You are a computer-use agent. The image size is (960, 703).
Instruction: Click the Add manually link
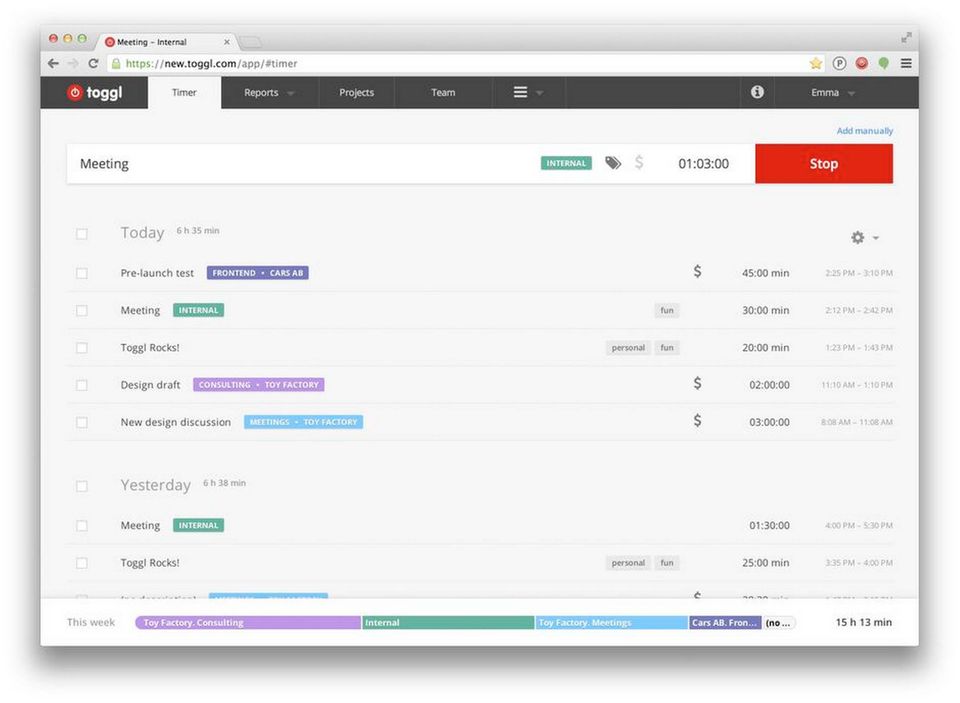864,131
